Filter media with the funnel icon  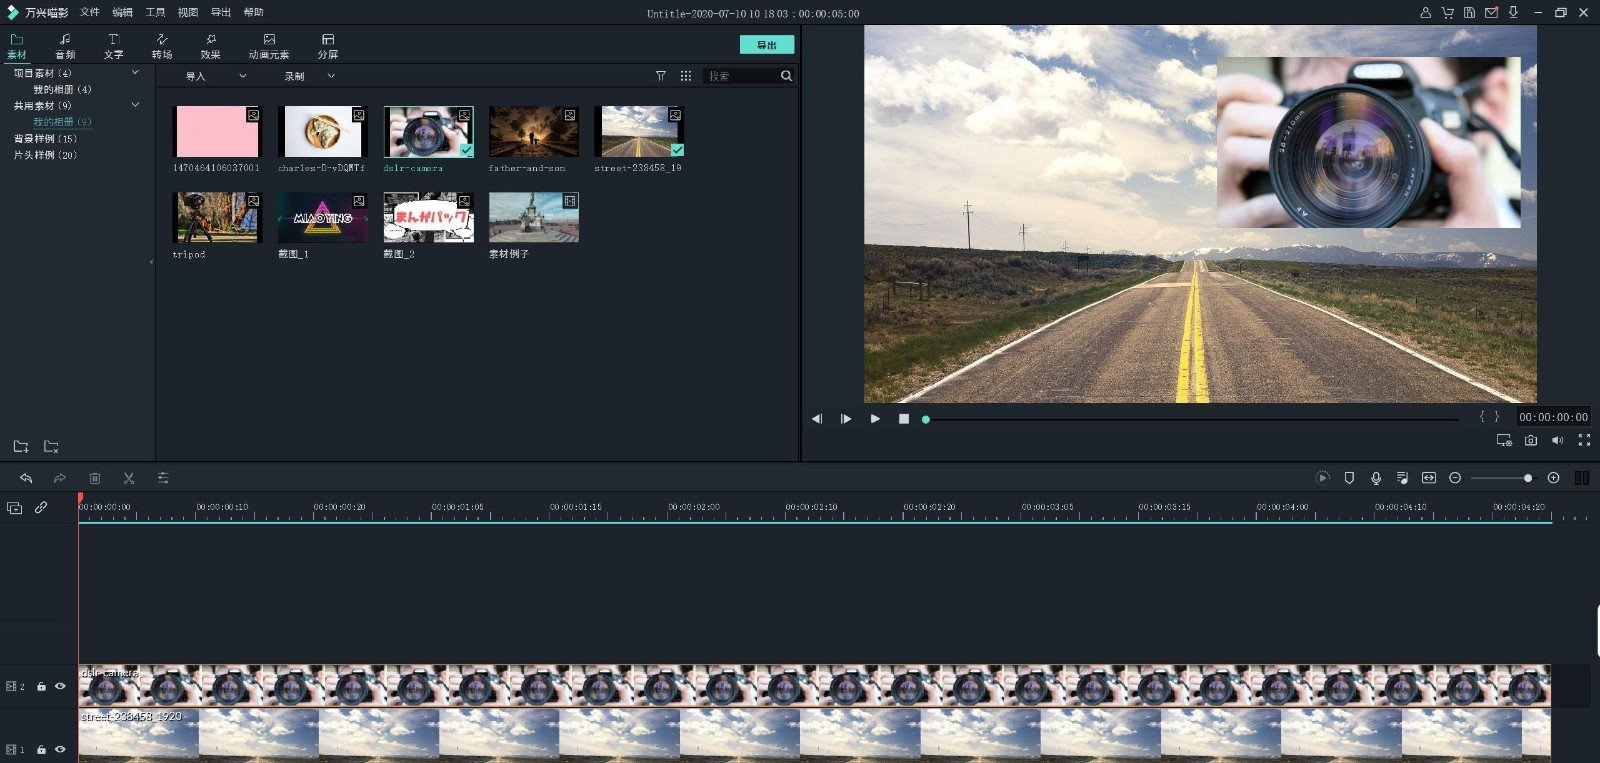click(661, 76)
